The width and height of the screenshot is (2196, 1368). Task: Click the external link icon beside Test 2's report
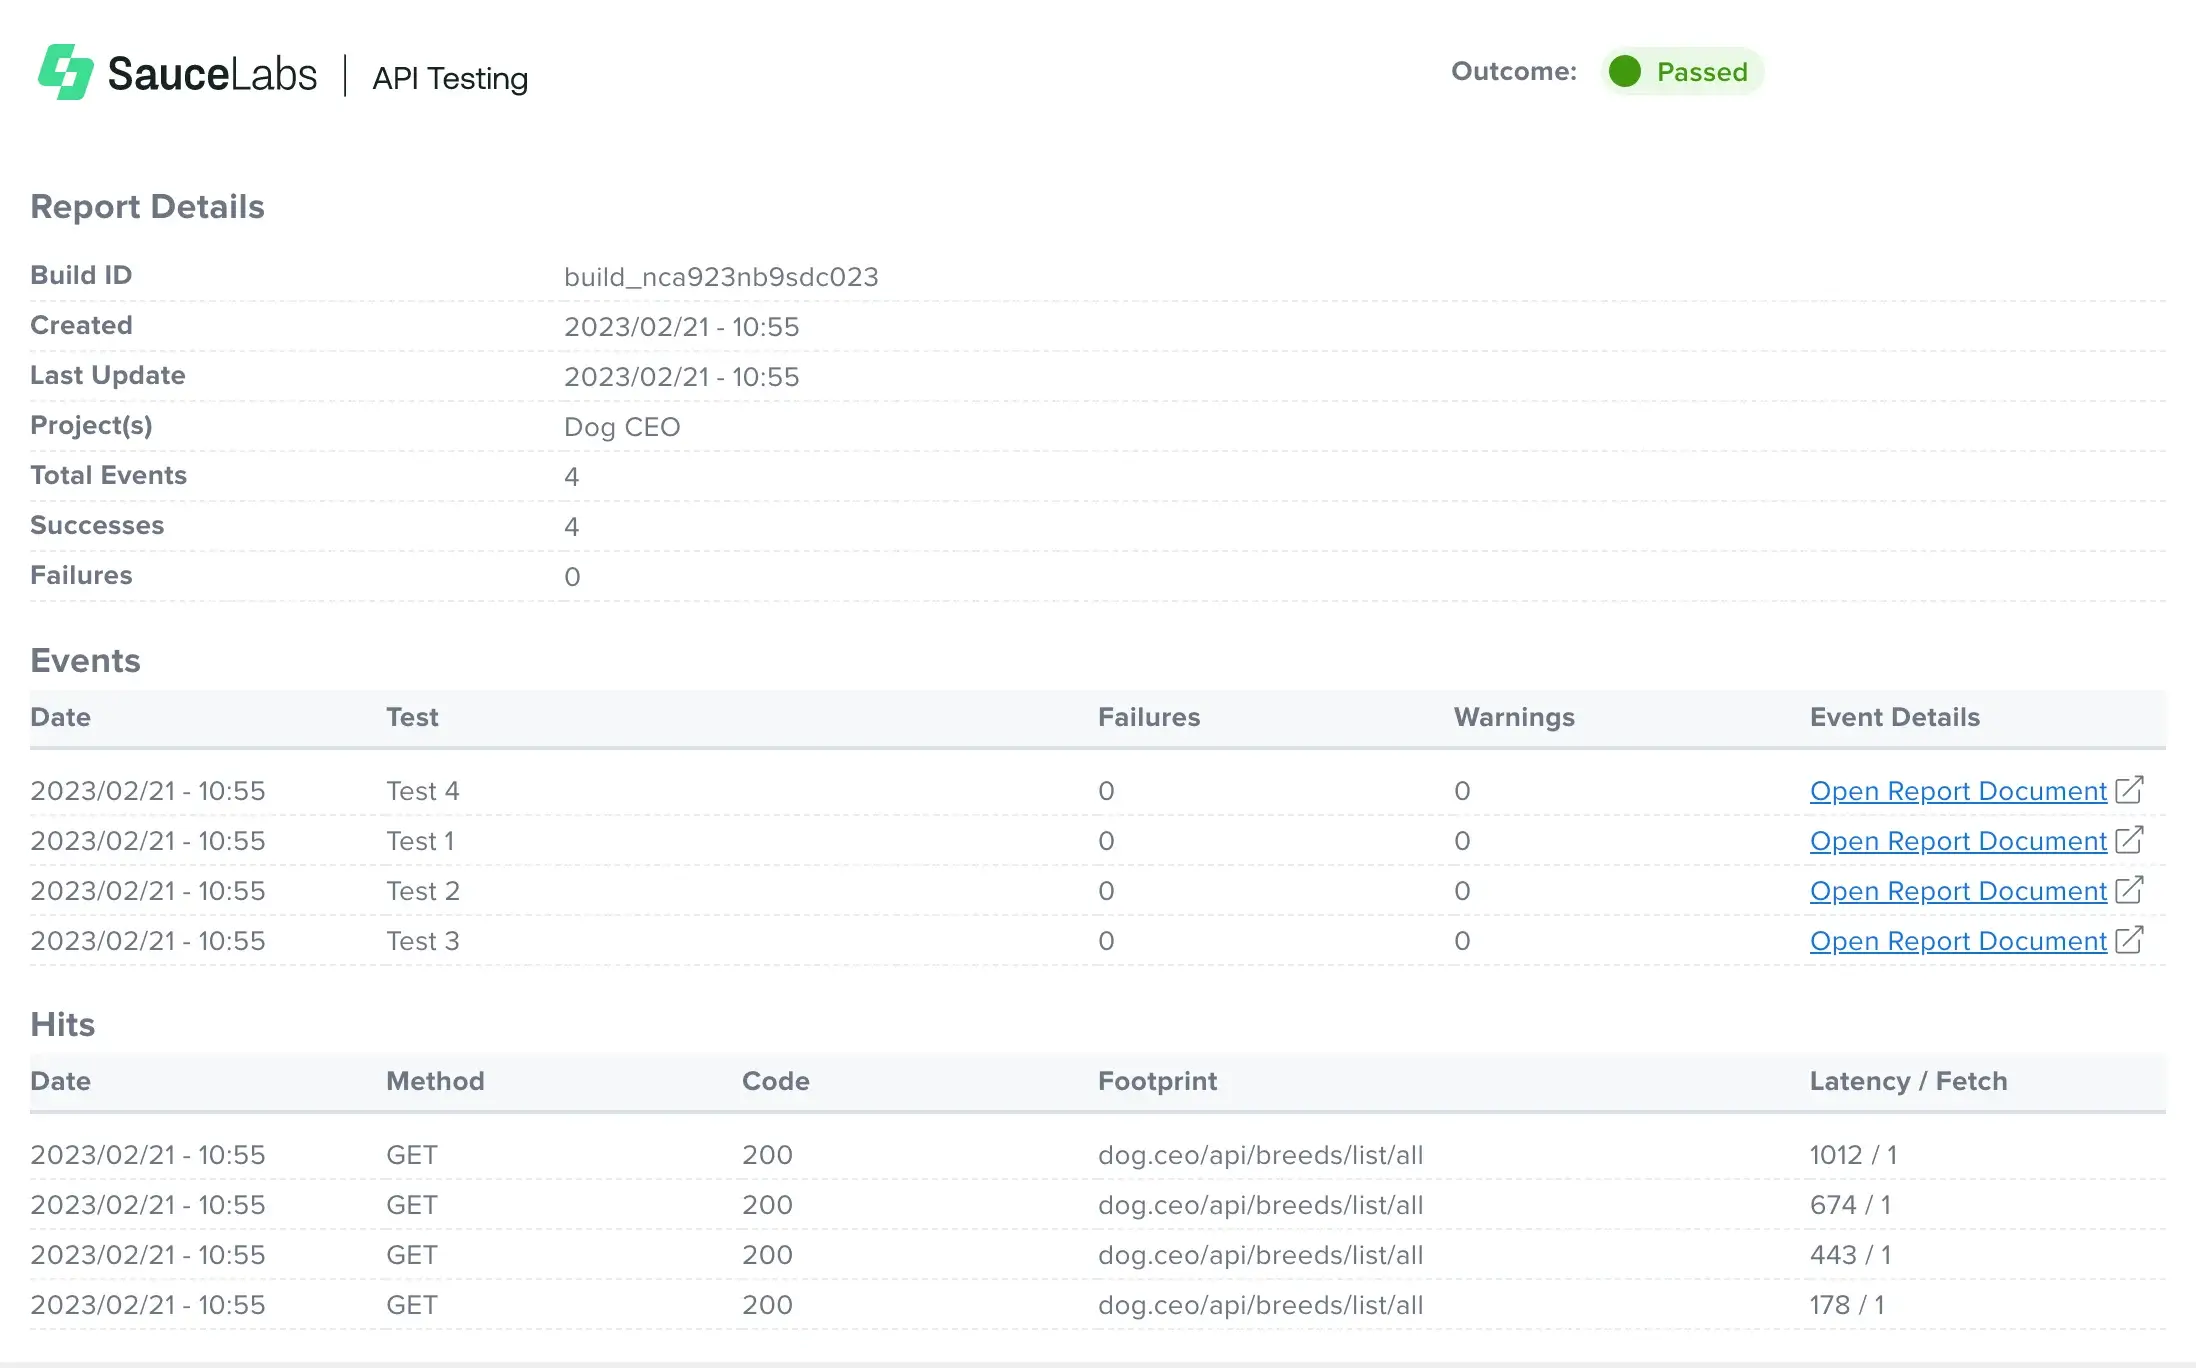pos(2130,890)
